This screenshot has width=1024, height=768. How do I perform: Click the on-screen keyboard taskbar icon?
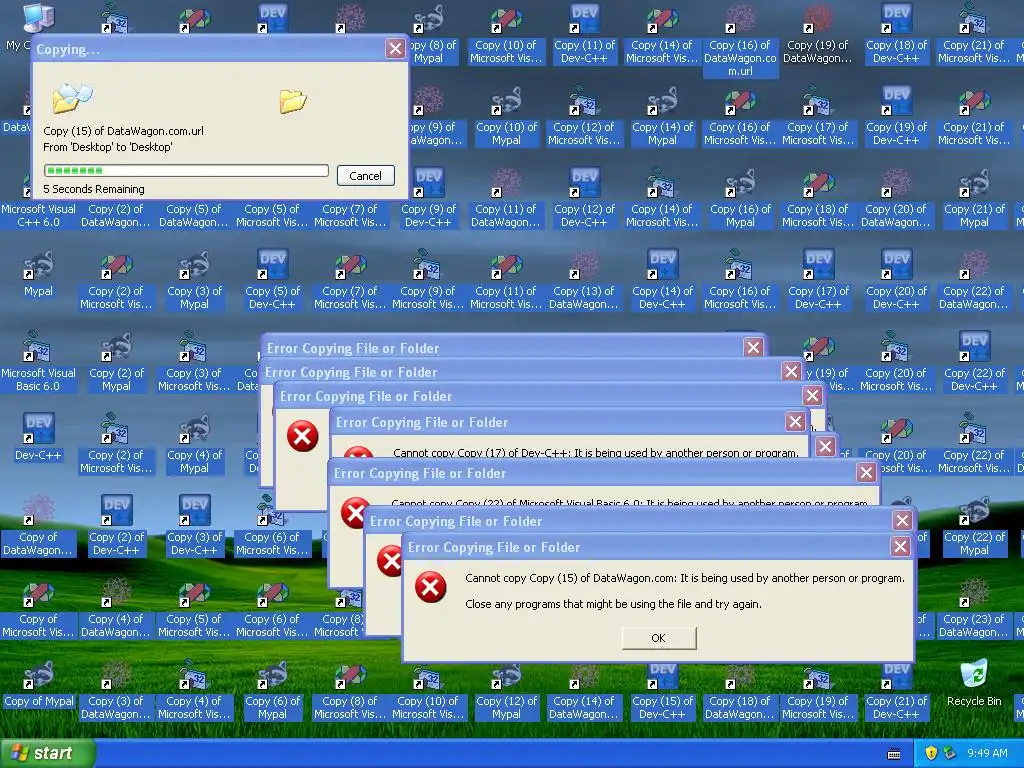point(894,754)
